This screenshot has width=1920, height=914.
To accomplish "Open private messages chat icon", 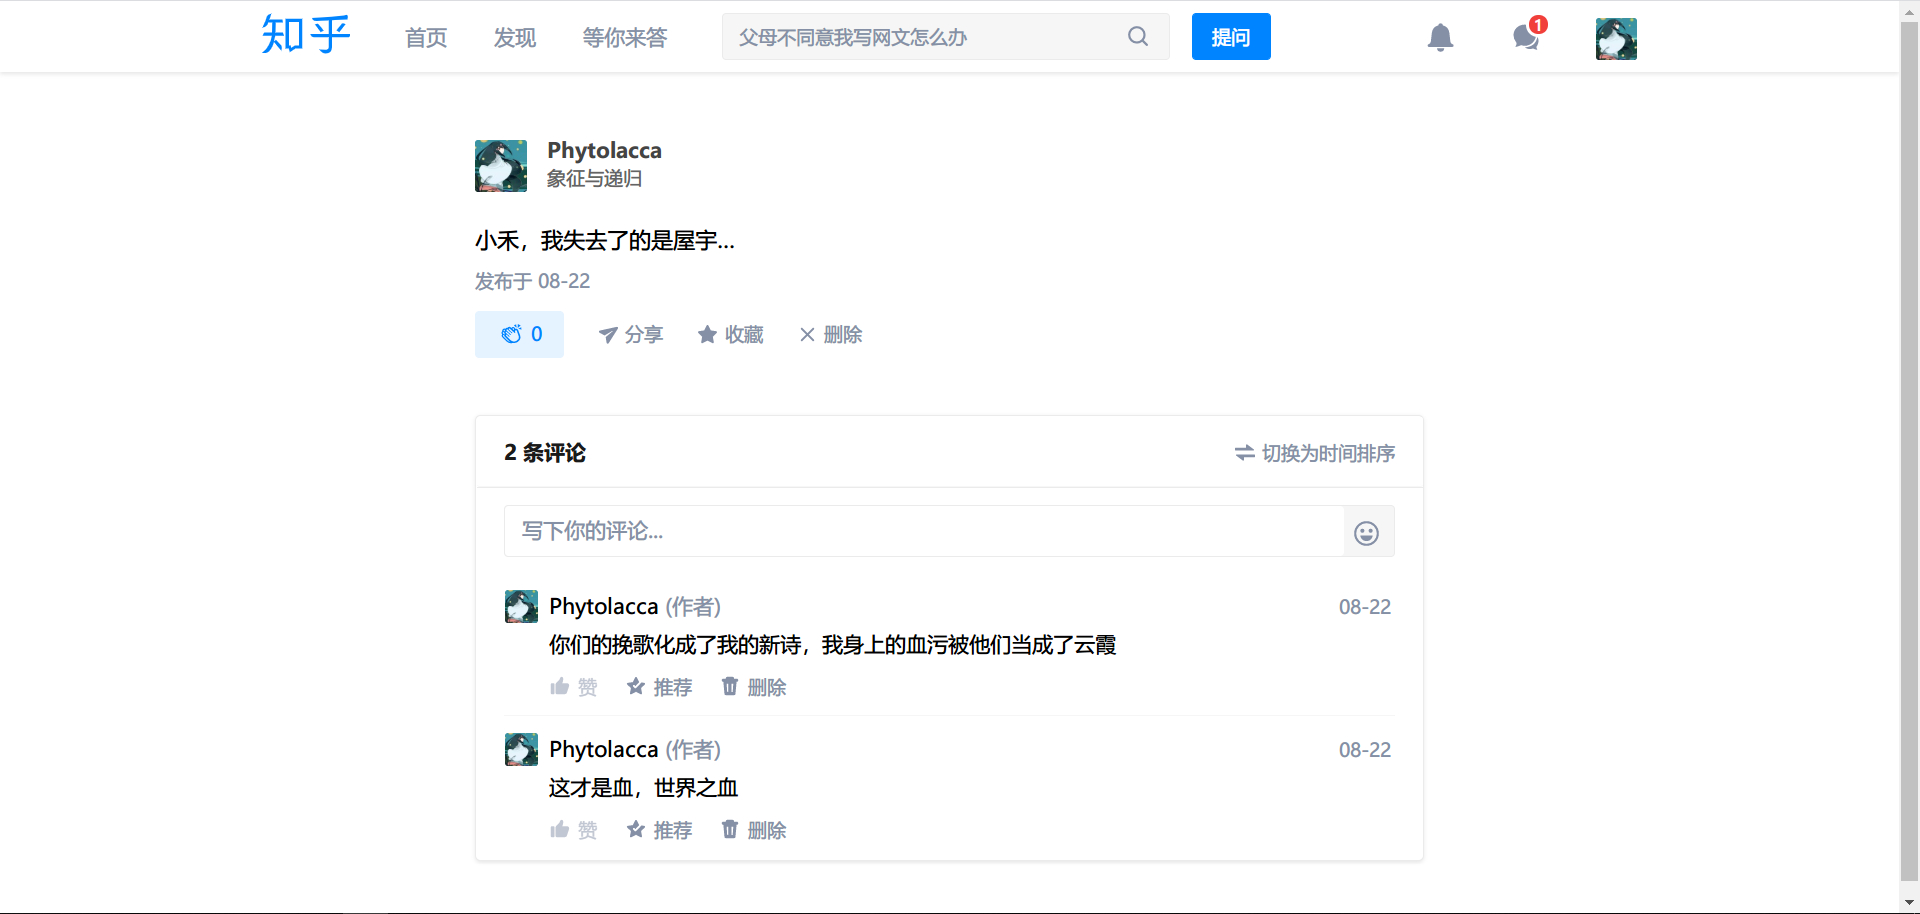I will (x=1526, y=38).
